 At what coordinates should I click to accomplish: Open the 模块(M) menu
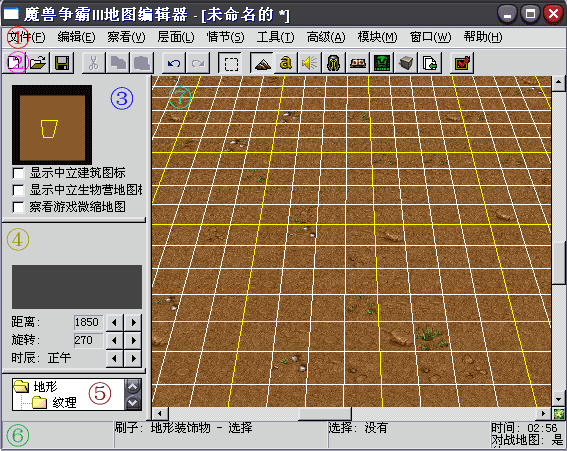coord(377,37)
